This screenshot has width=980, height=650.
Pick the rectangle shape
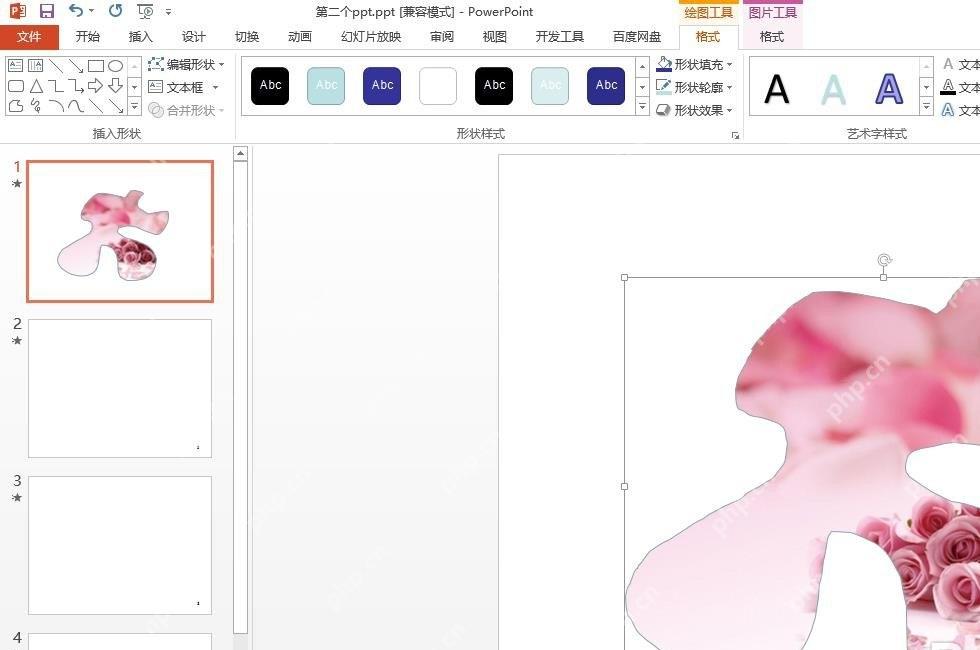(x=96, y=66)
